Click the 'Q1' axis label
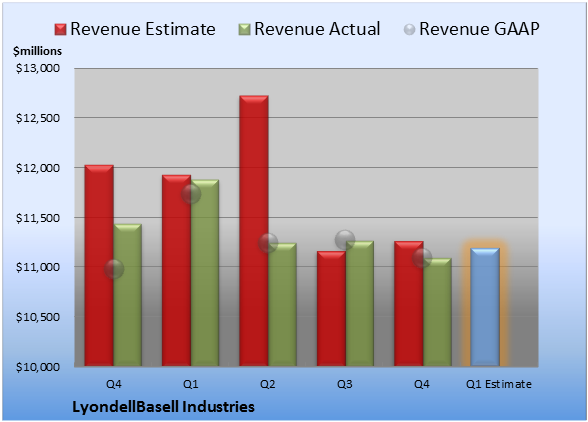 190,384
